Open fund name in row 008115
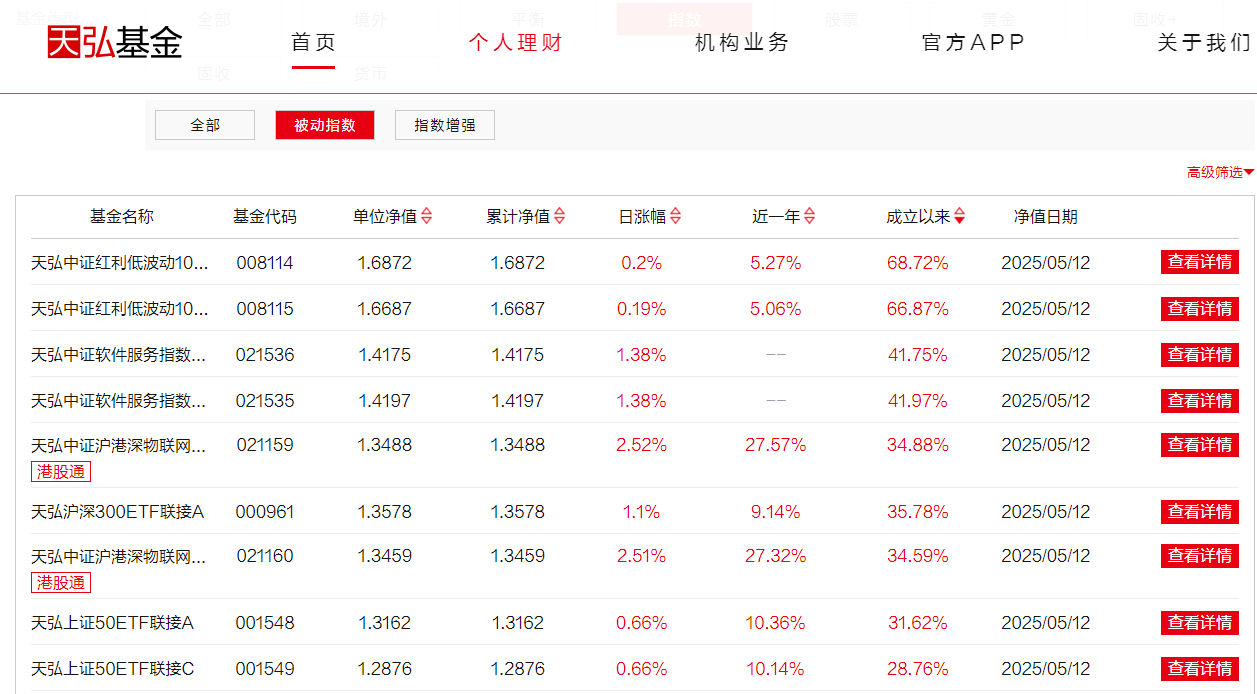The width and height of the screenshot is (1257, 694). tap(120, 309)
